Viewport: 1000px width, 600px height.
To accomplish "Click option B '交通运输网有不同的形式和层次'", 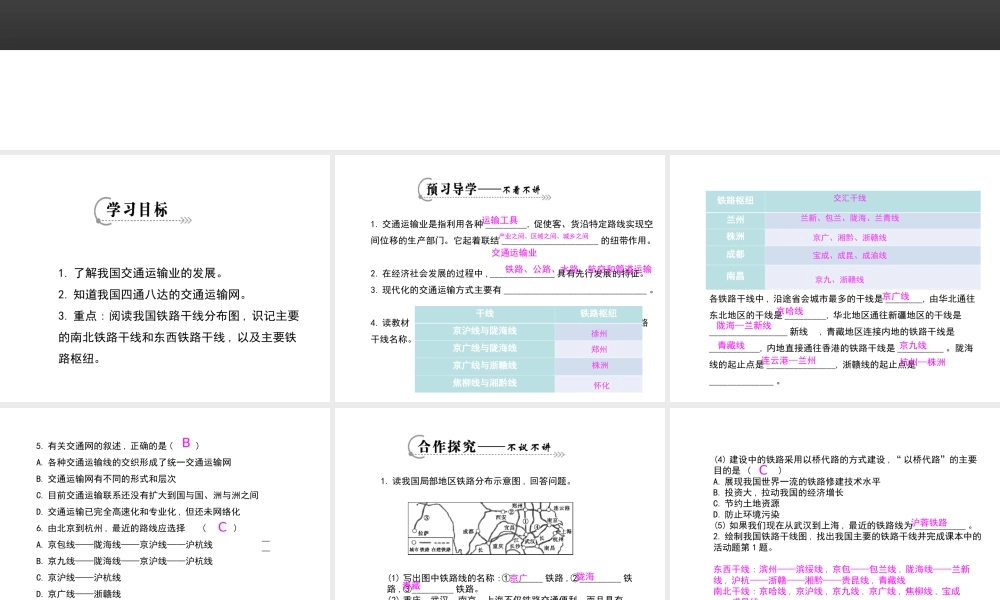I will coord(106,479).
